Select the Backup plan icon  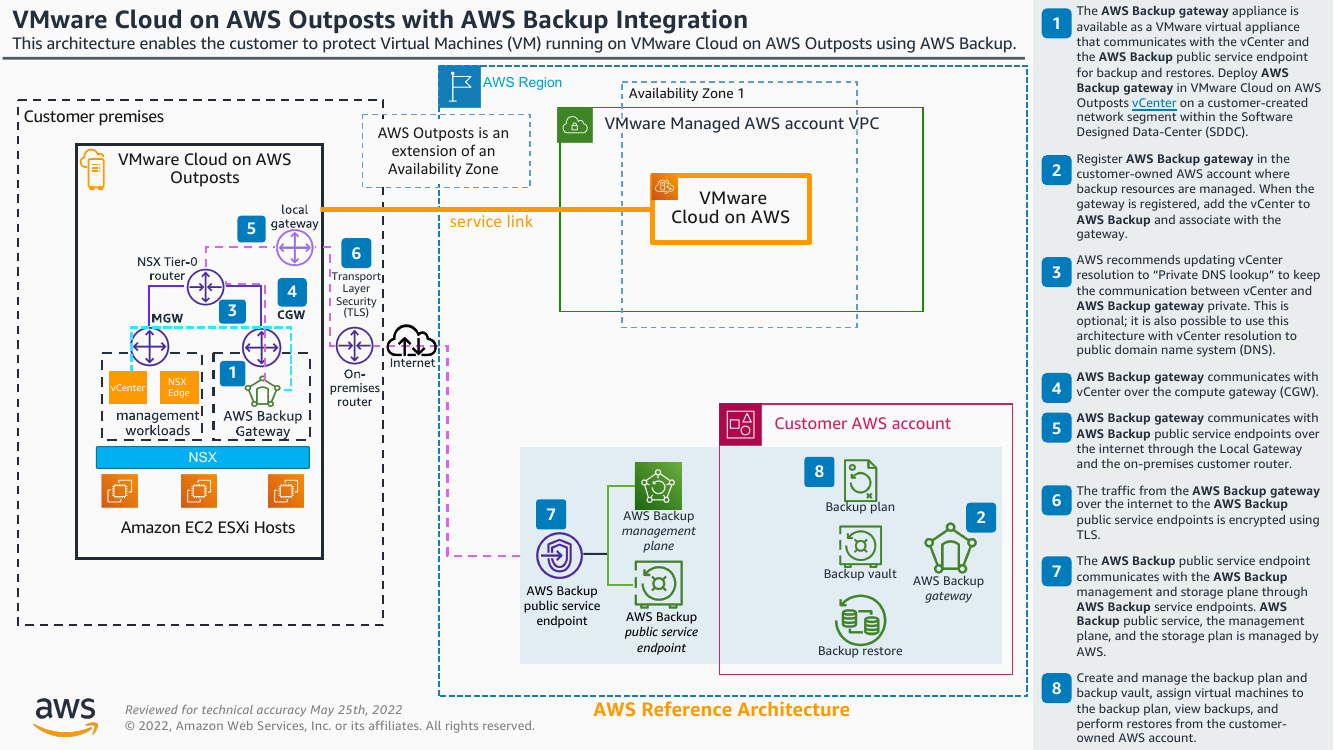point(860,480)
